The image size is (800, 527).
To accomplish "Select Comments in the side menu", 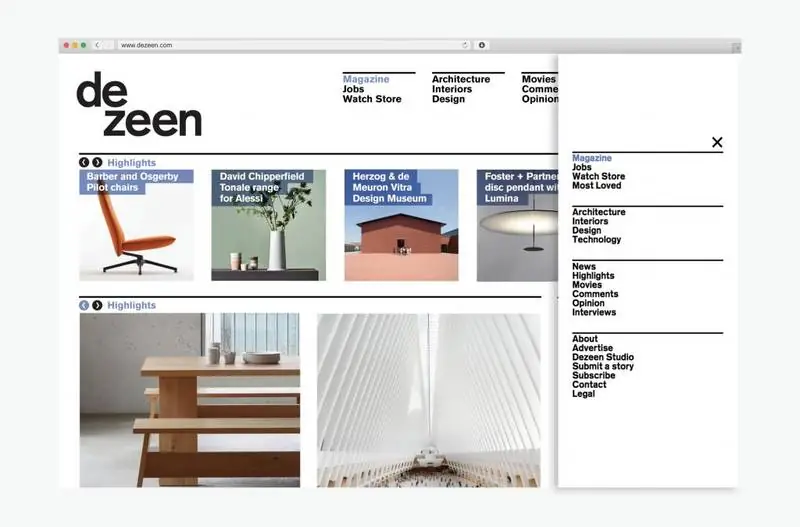I will coord(595,294).
